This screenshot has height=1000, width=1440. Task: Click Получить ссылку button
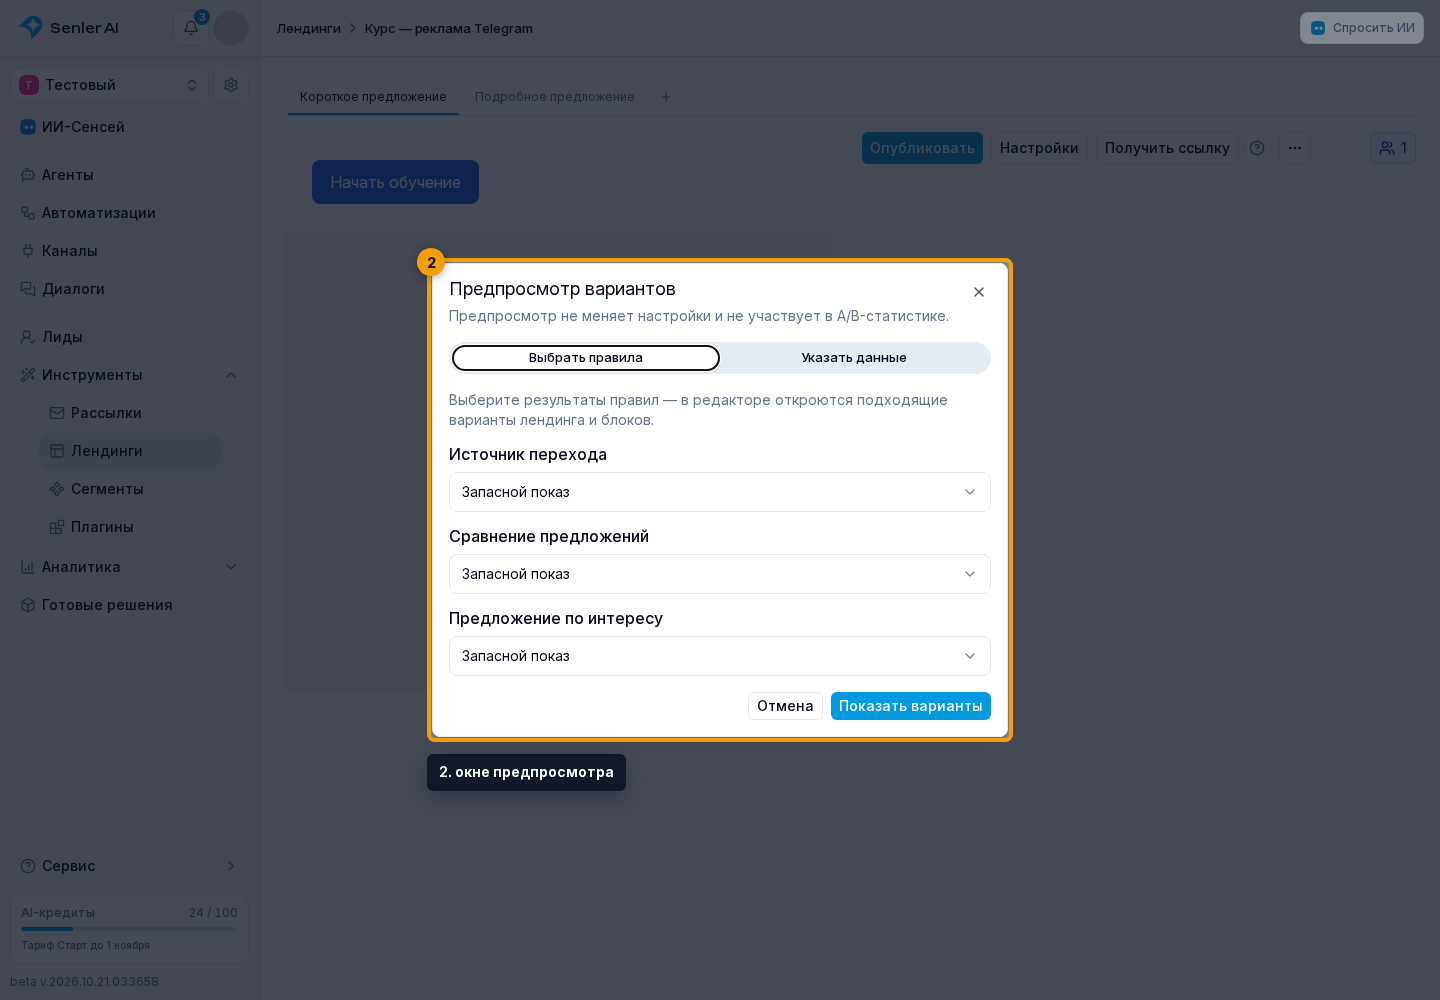(1167, 148)
